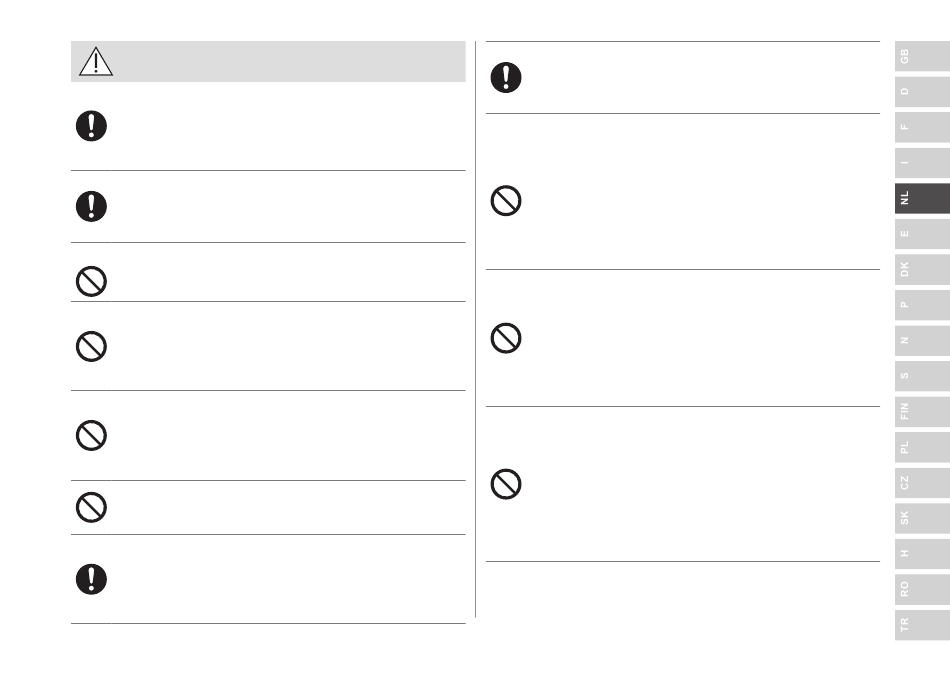Open the DK language tab
The height and width of the screenshot is (678, 950).
click(x=922, y=270)
